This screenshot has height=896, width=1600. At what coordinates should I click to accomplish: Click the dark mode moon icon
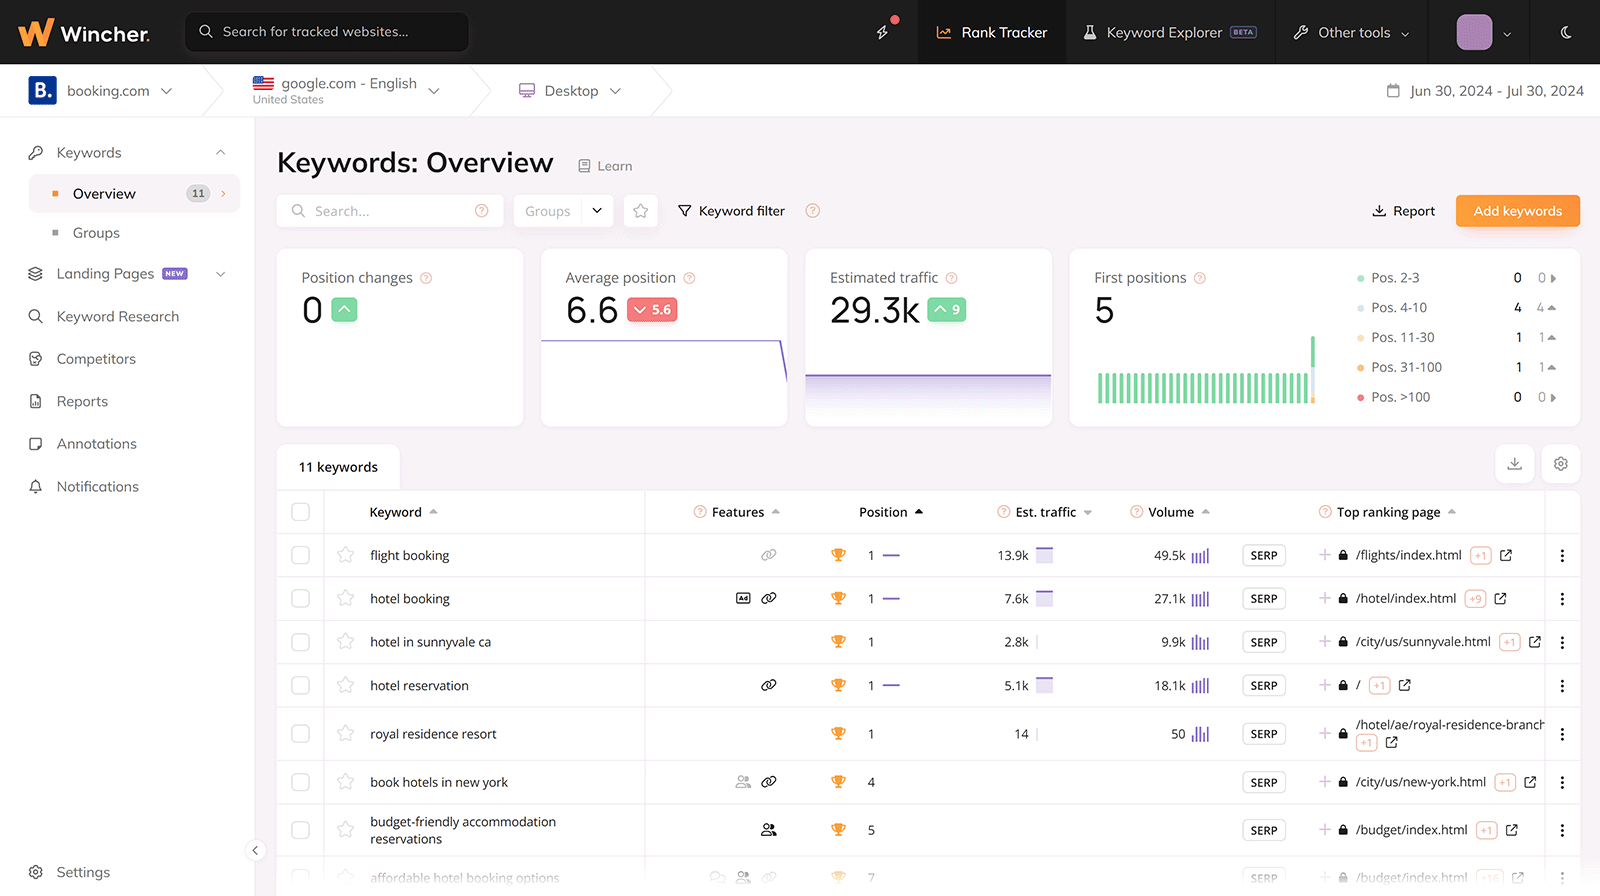[1566, 32]
